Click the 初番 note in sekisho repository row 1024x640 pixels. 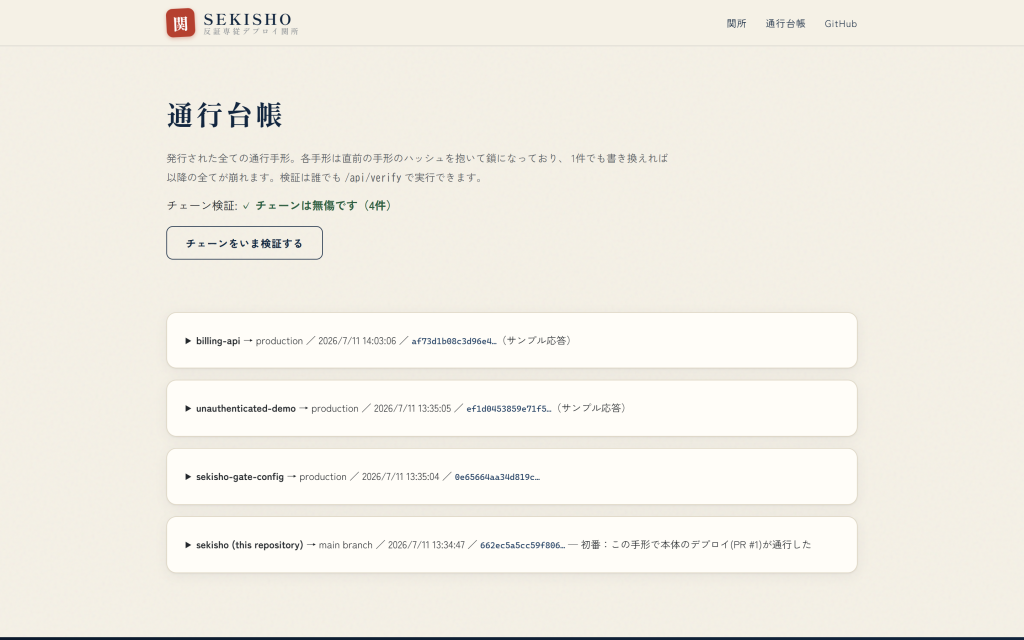point(696,545)
